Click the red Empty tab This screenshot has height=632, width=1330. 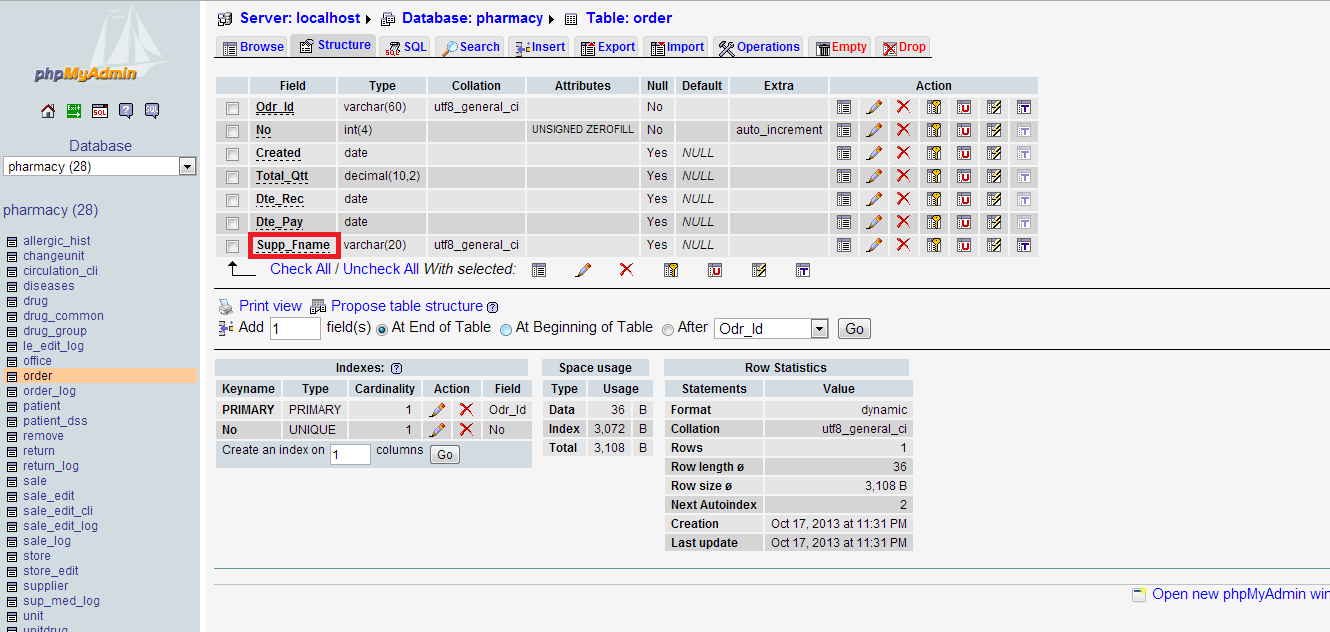click(x=841, y=46)
